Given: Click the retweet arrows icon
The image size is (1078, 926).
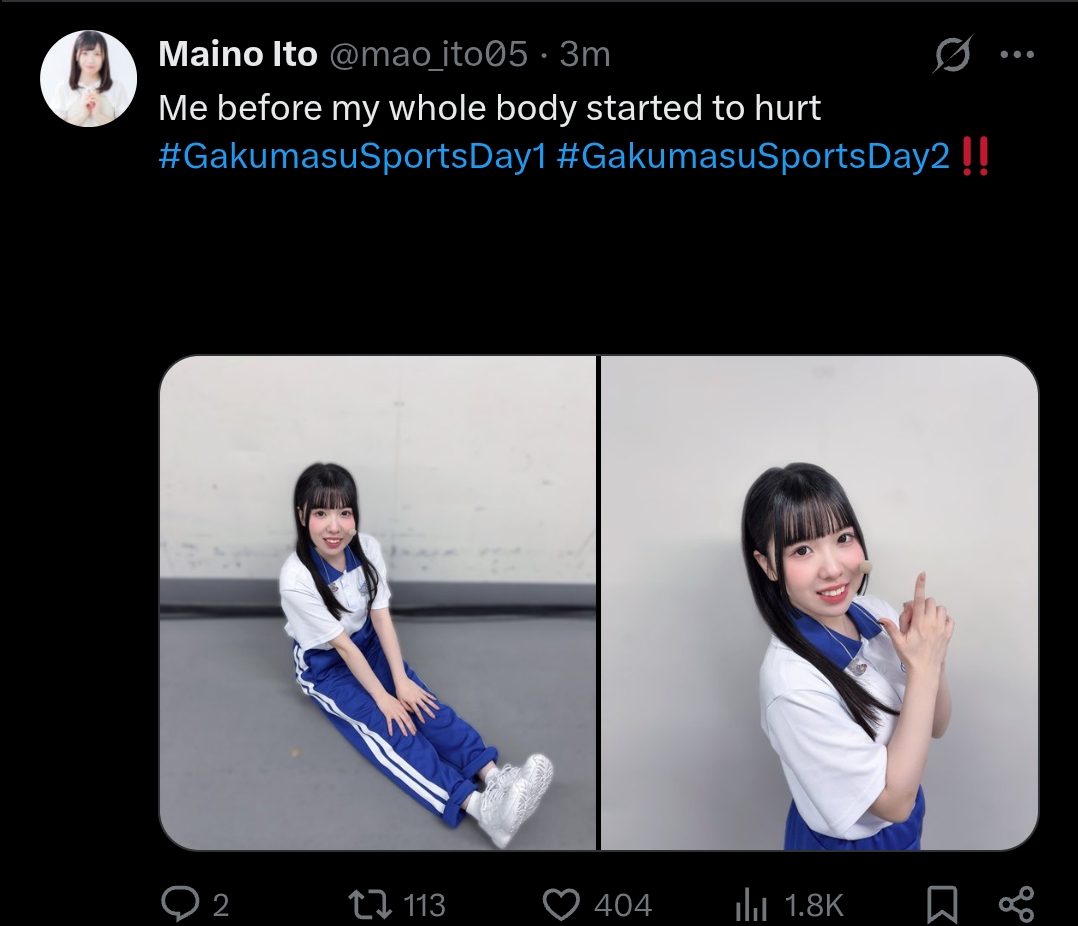Looking at the screenshot, I should pos(370,904).
